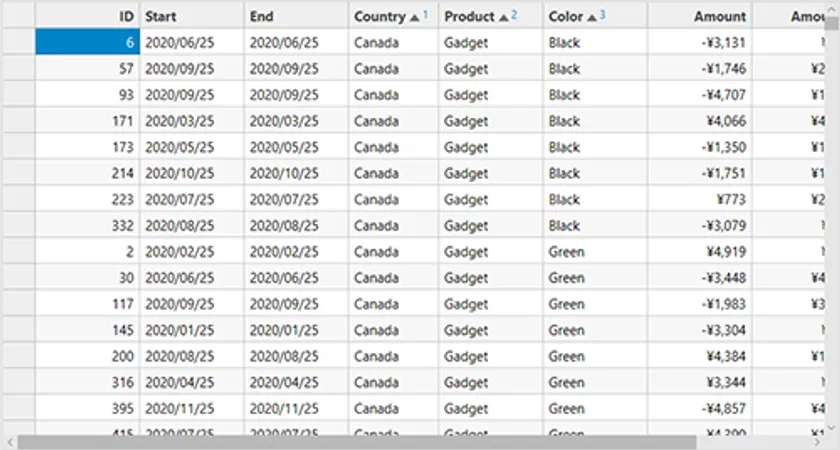The width and height of the screenshot is (840, 450).
Task: Click the top-left select-all corner cell
Action: pos(17,16)
